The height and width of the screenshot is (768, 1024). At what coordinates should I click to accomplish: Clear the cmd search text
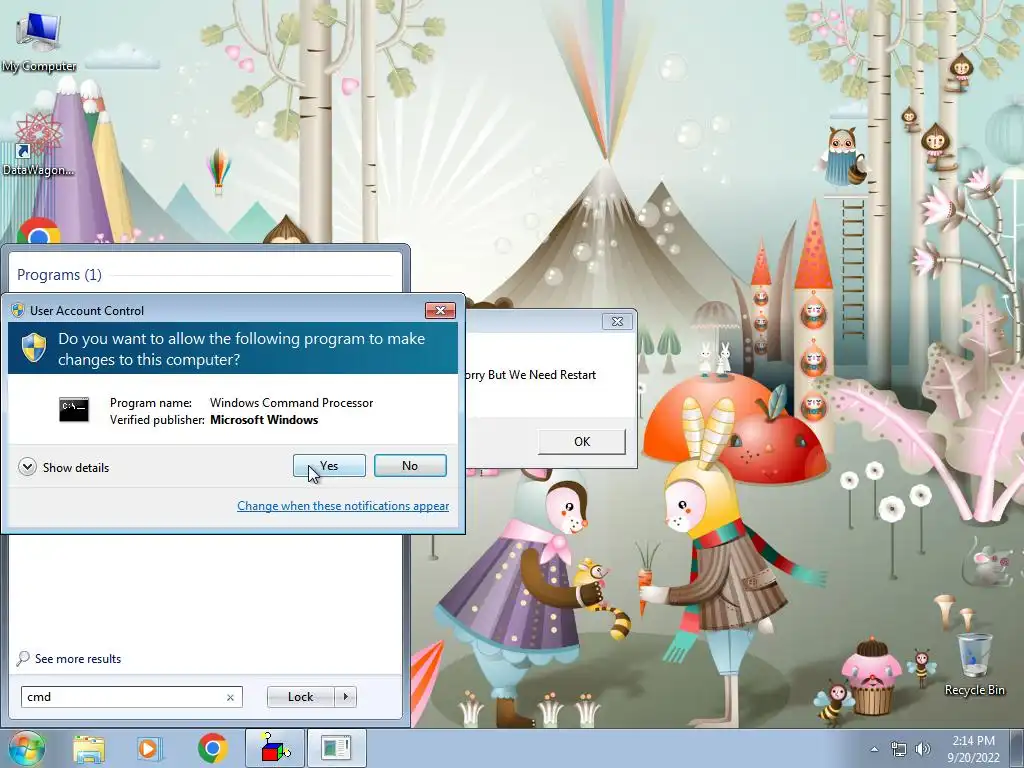[230, 697]
